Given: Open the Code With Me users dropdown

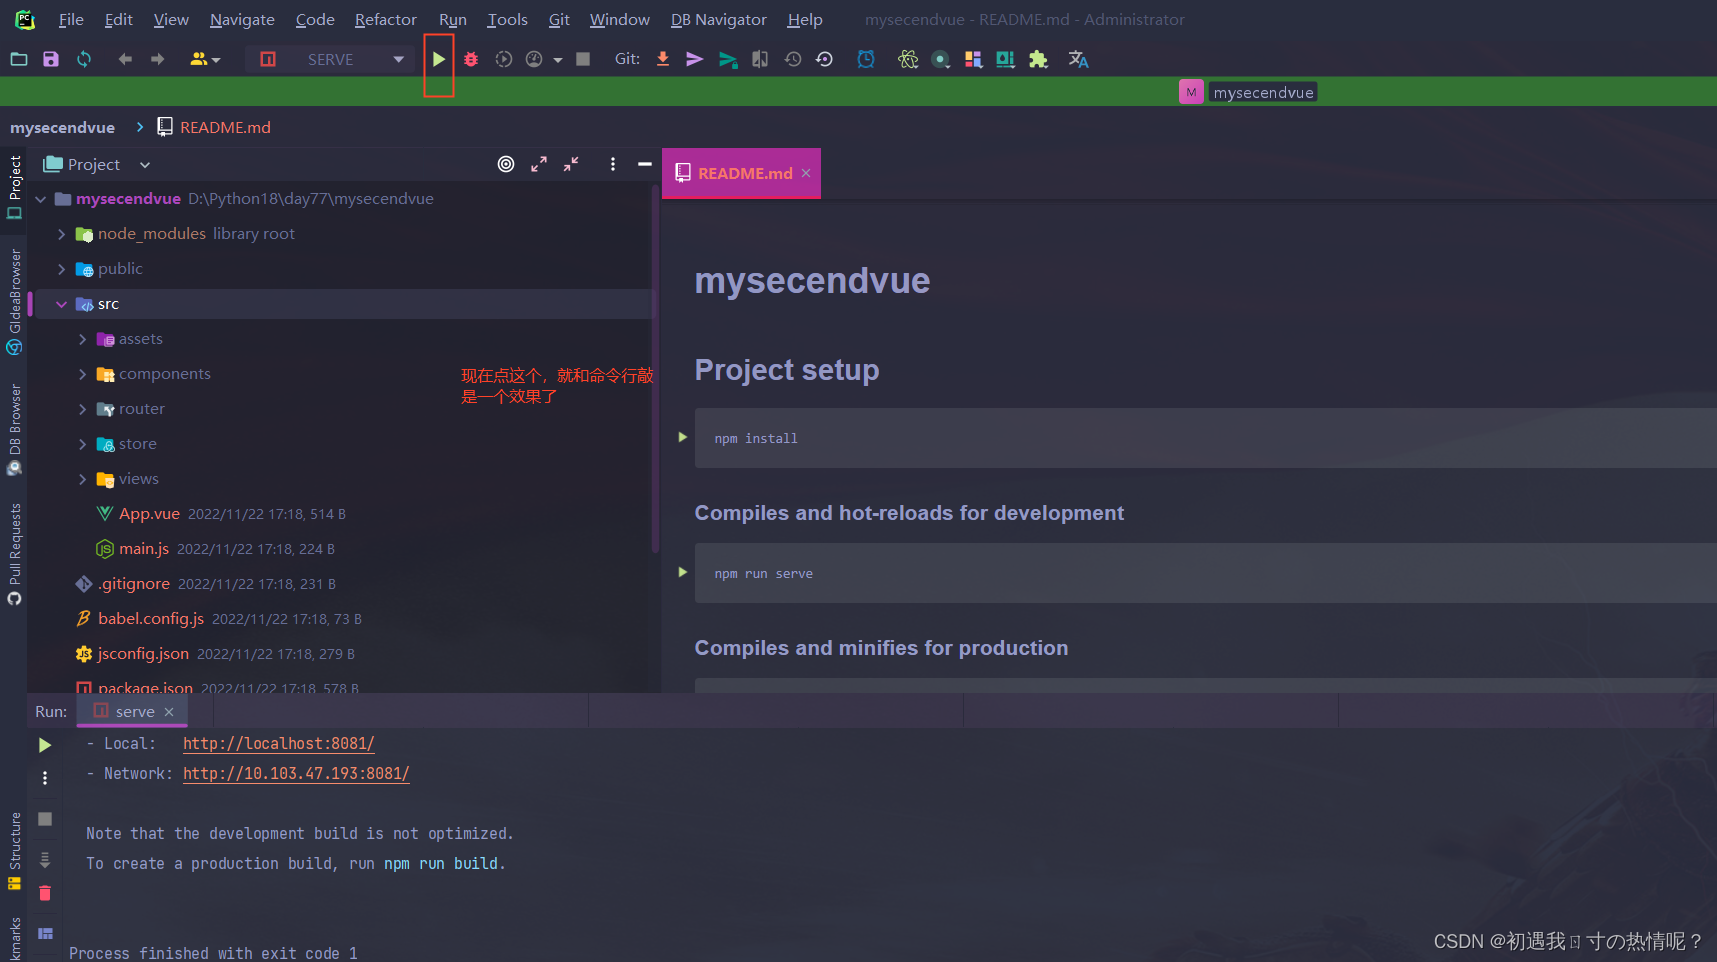Looking at the screenshot, I should tap(205, 60).
